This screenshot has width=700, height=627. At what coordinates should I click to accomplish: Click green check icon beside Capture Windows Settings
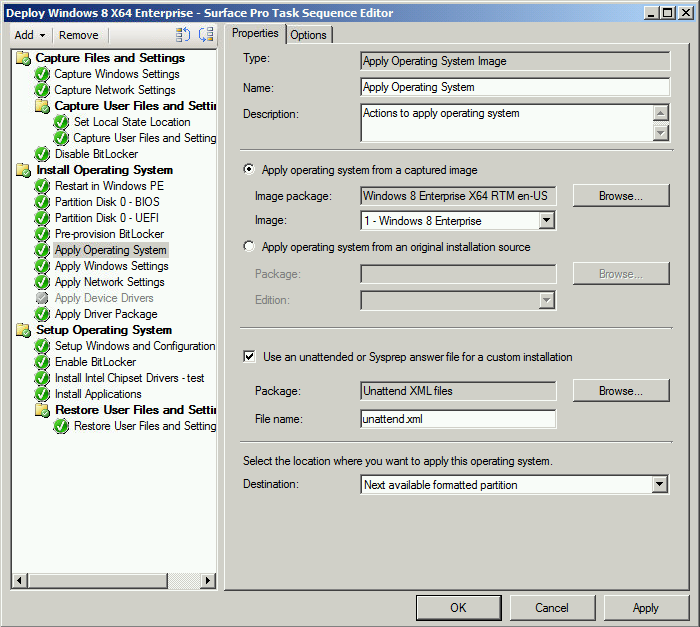42,74
